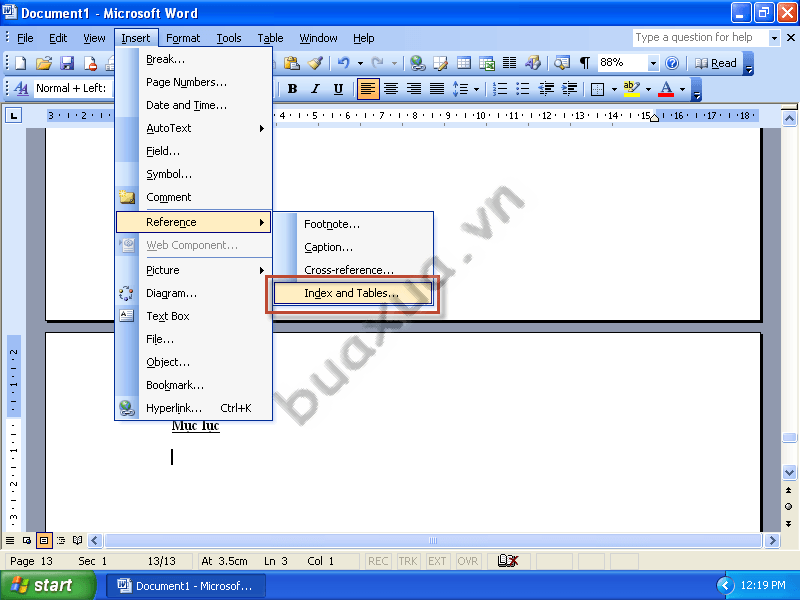Click the tab selector at ruler corner
Image resolution: width=800 pixels, height=600 pixels.
tap(14, 116)
